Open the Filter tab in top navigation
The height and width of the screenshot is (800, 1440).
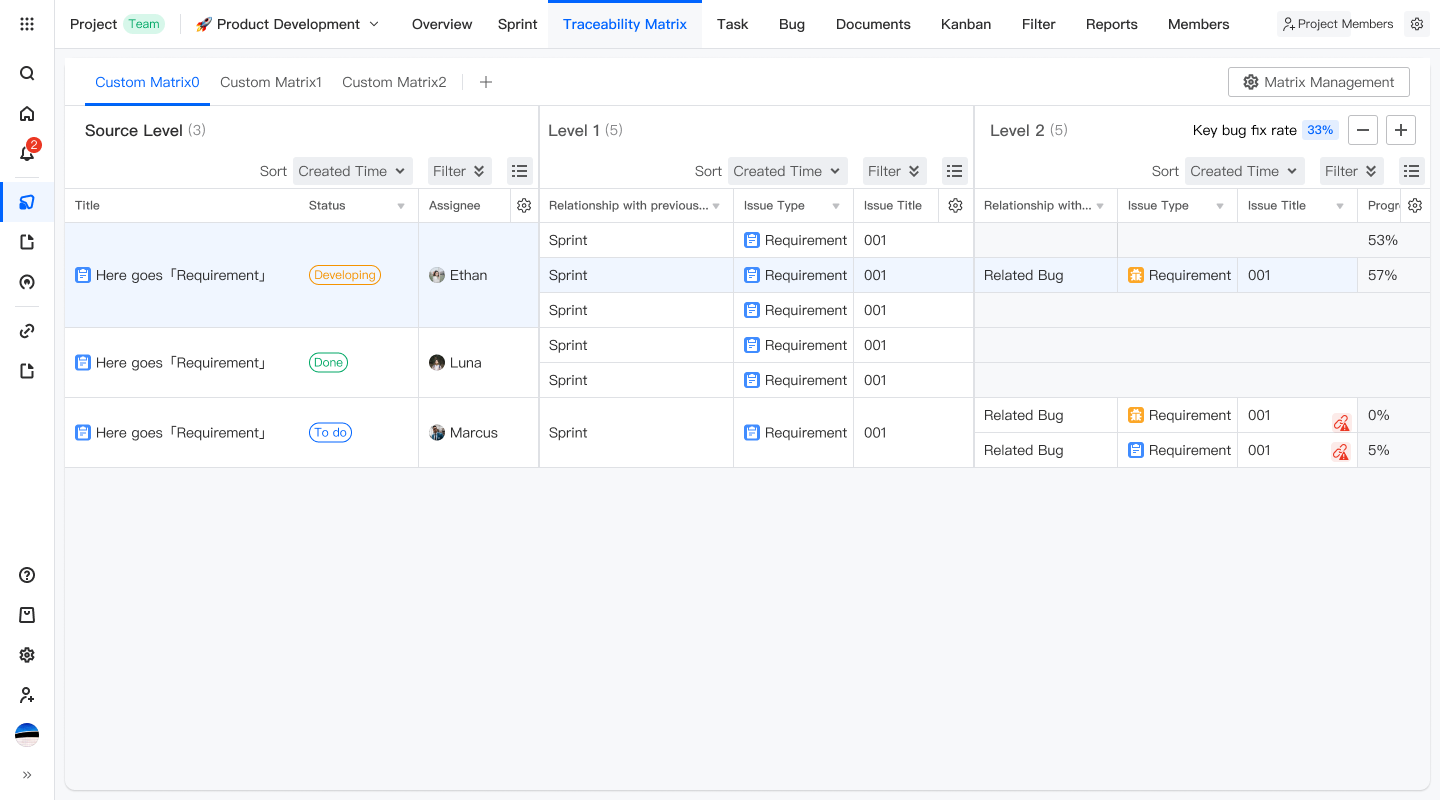[x=1039, y=24]
